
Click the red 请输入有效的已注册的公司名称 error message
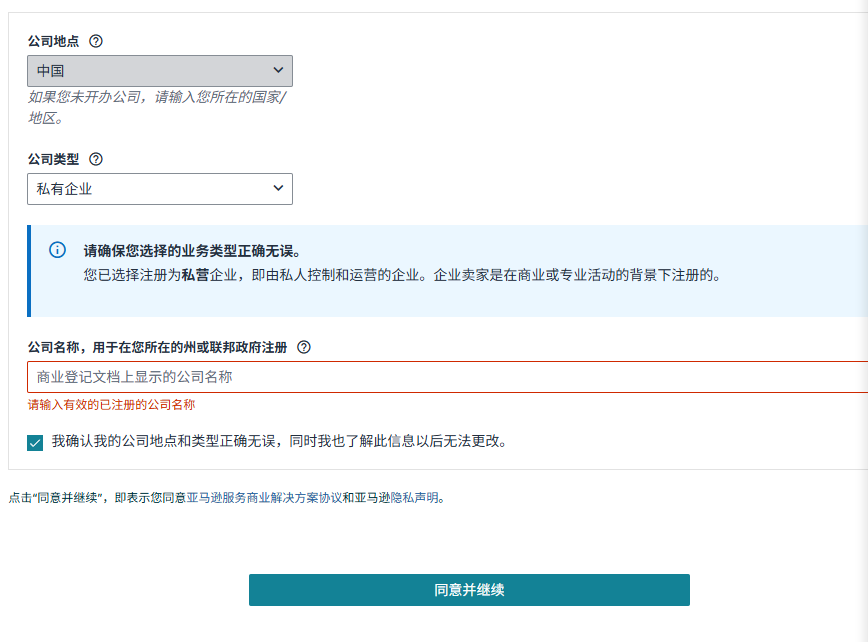[x=111, y=405]
